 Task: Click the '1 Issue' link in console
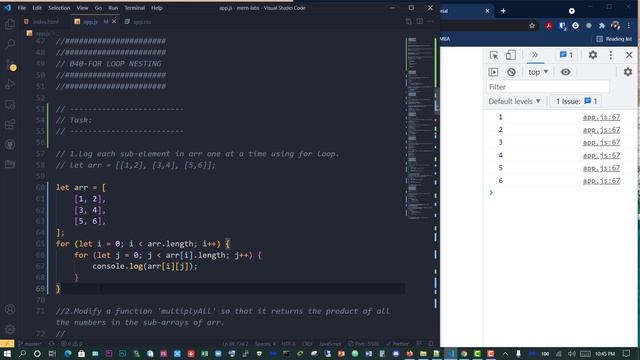[576, 101]
